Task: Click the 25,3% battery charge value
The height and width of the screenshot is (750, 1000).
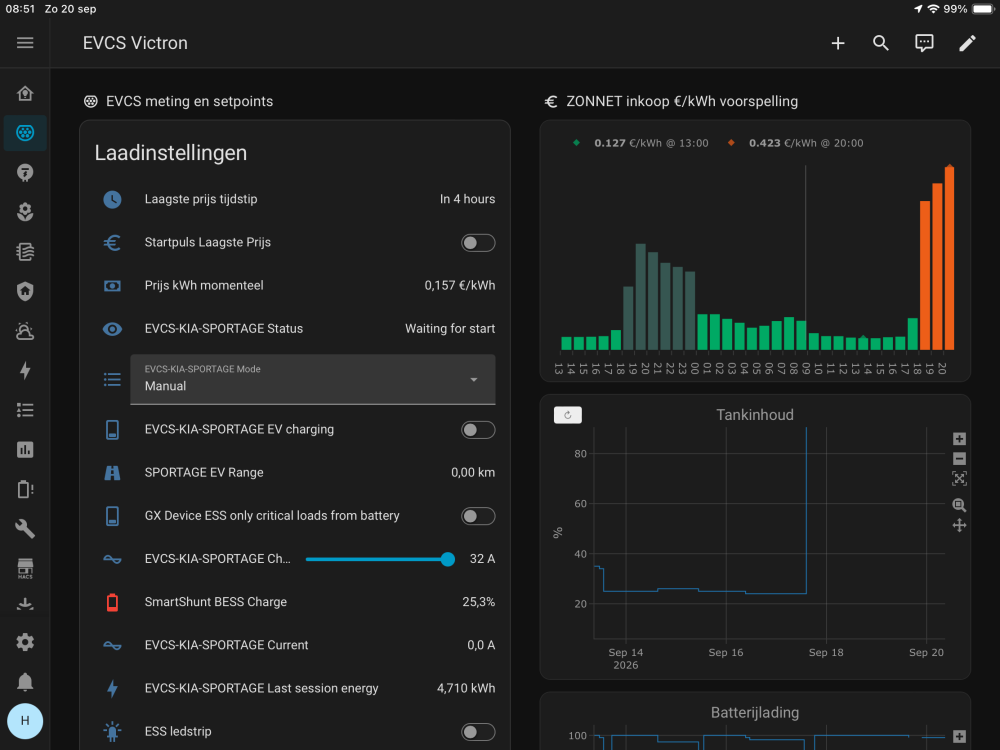Action: coord(478,602)
